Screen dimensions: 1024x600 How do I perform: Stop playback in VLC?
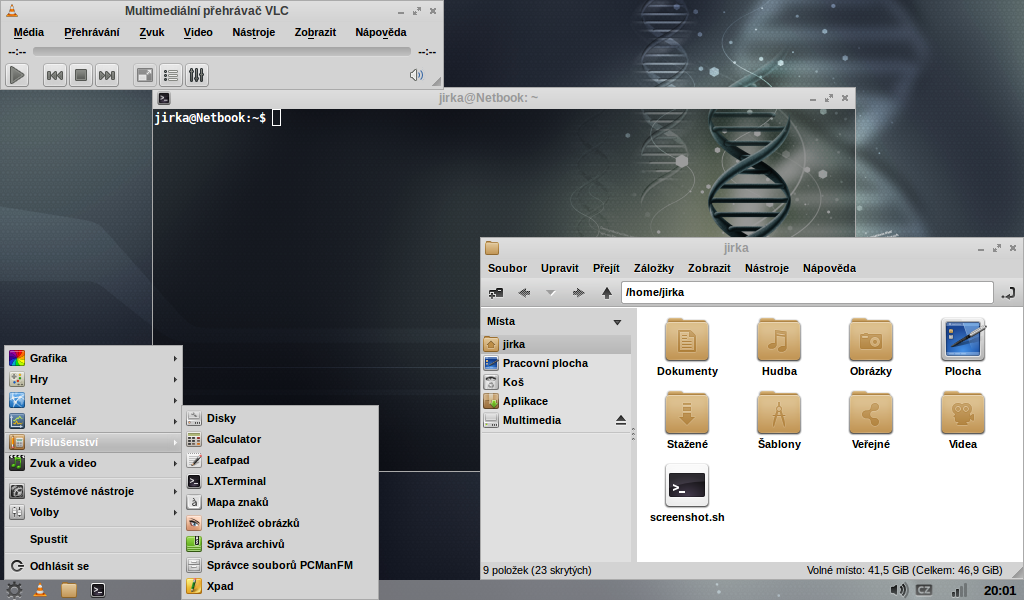(x=81, y=75)
